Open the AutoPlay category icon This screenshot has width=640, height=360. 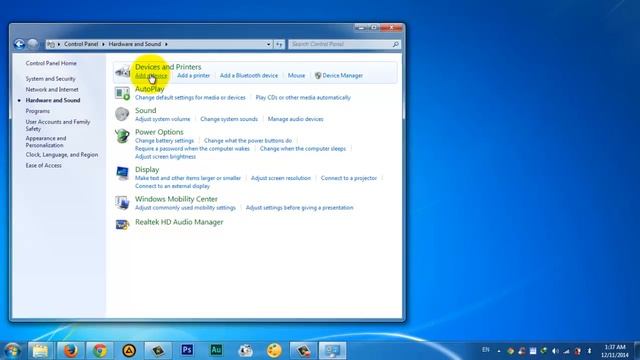click(x=122, y=93)
